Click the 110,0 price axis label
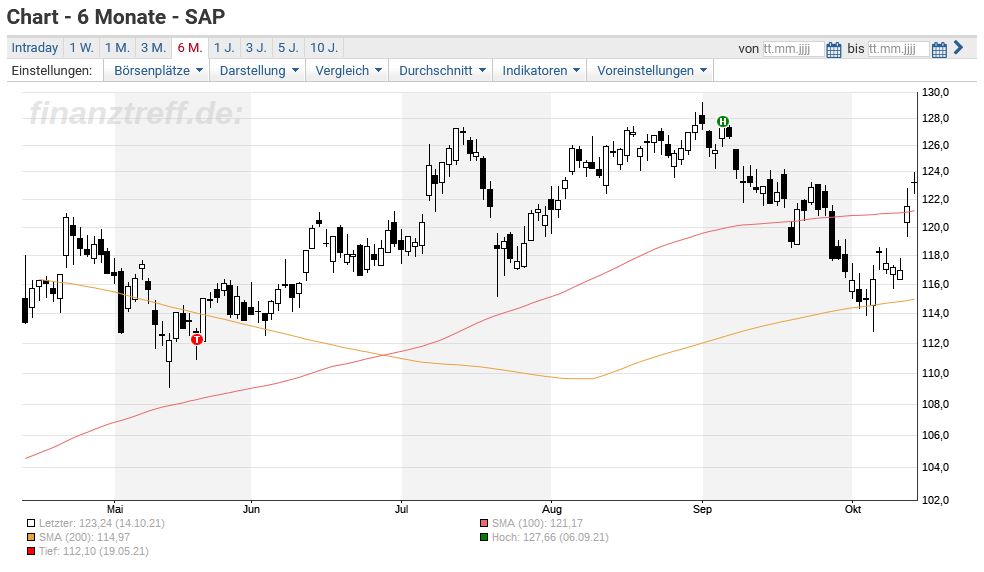The image size is (984, 572). pos(935,373)
